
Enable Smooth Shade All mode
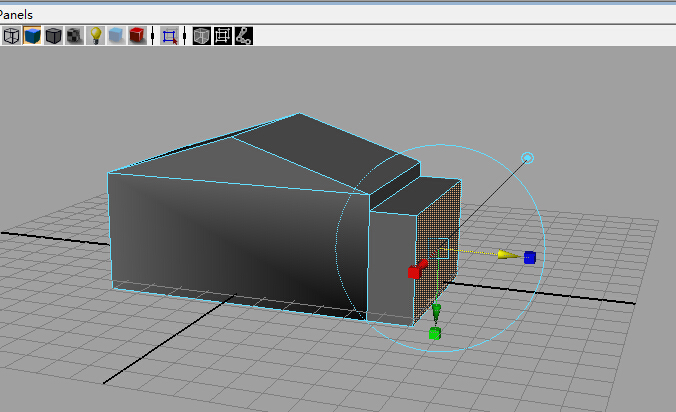point(32,36)
